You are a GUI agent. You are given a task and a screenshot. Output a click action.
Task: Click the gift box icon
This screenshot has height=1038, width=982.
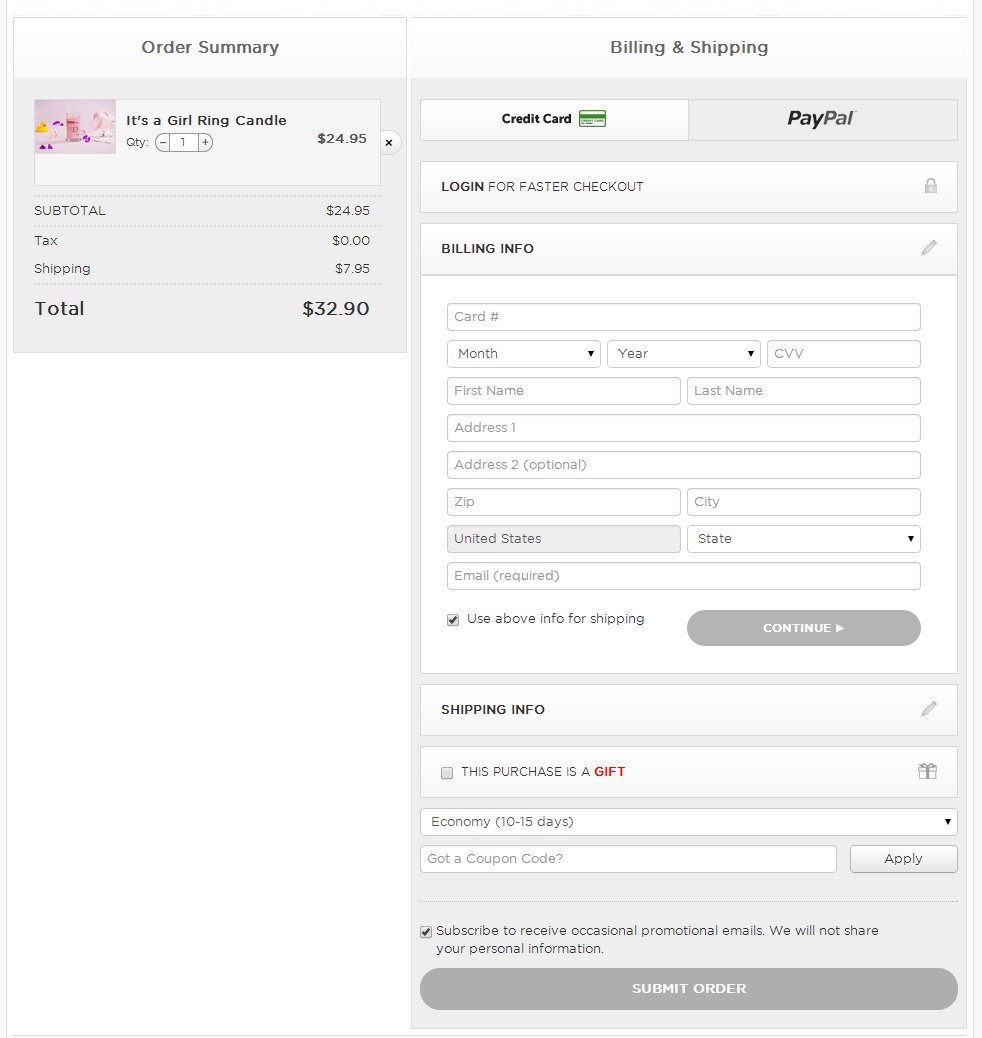927,771
